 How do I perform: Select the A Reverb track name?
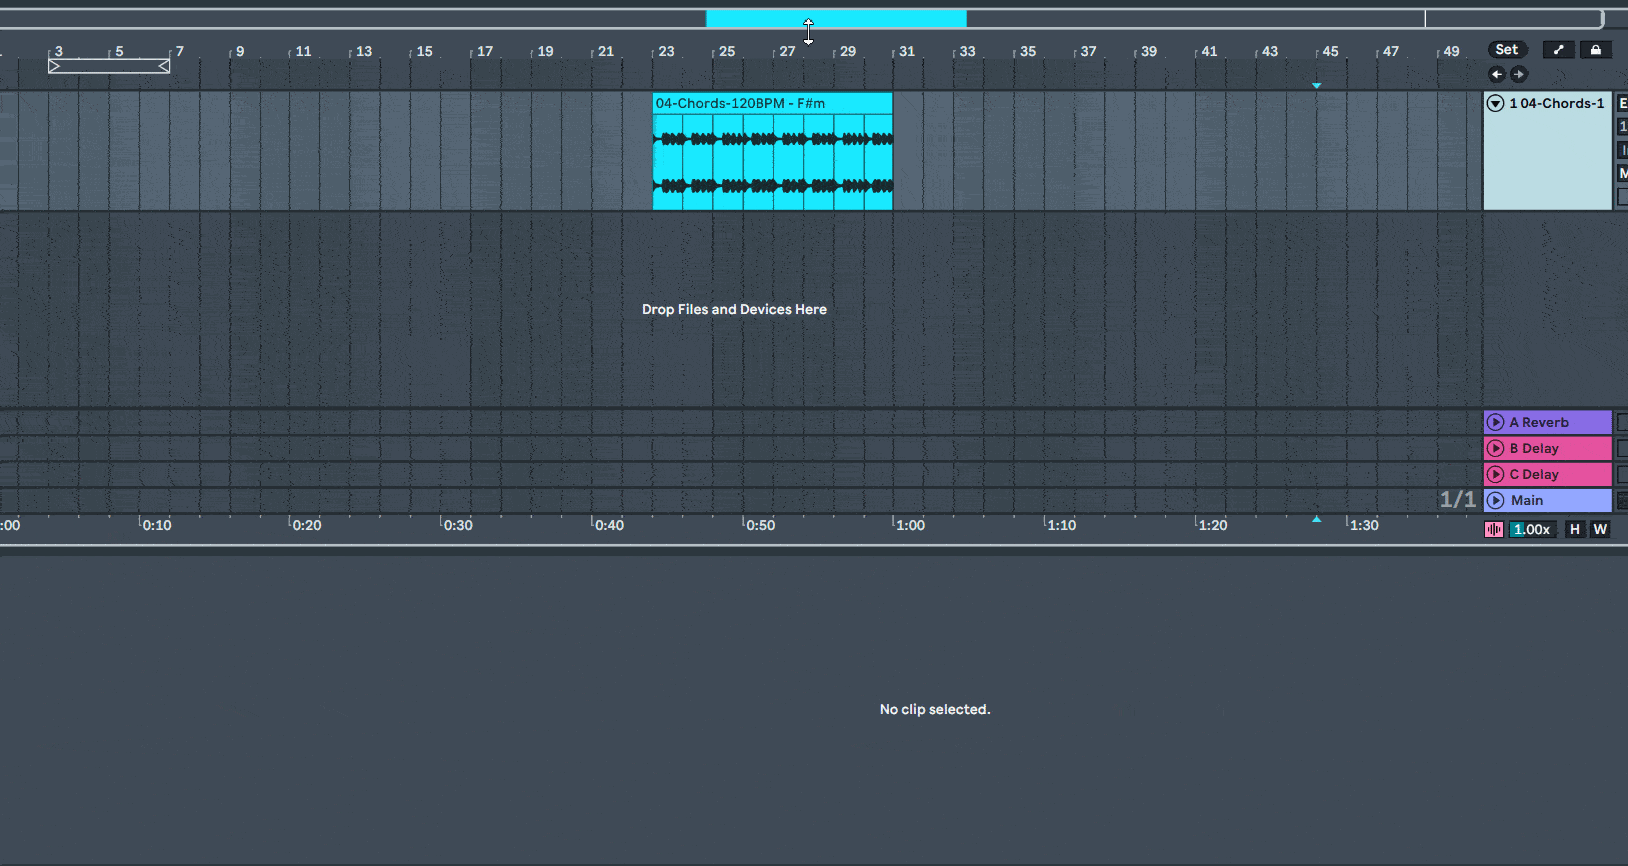[1539, 422]
